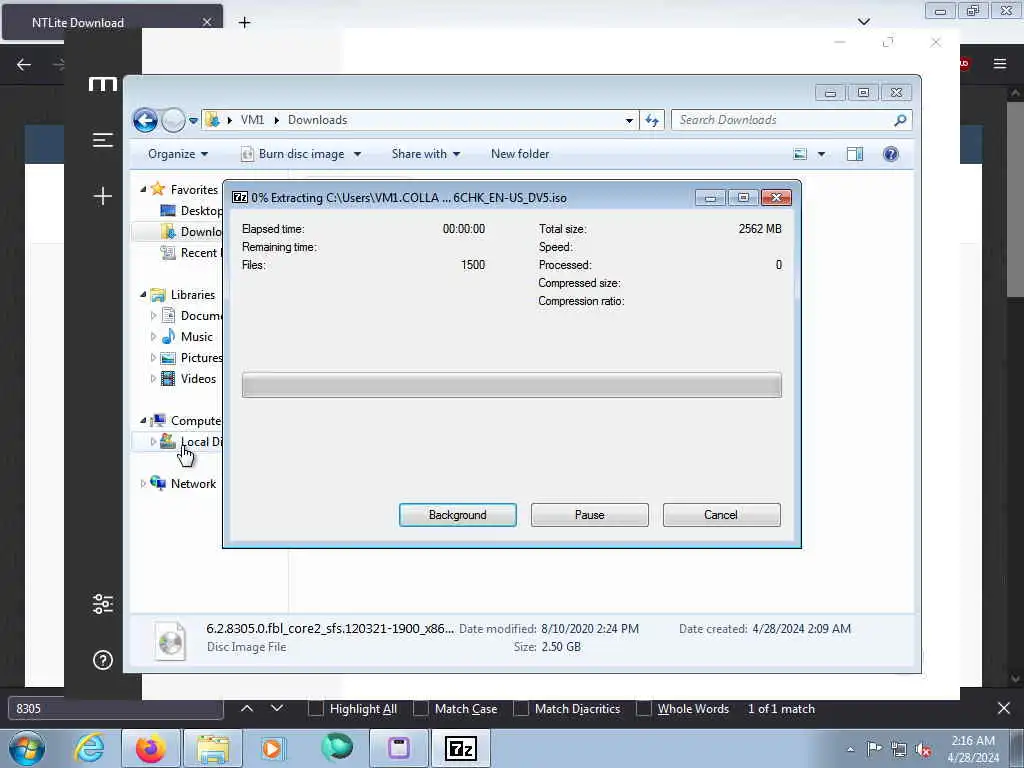
Task: Select the Music library
Action: [x=187, y=336]
